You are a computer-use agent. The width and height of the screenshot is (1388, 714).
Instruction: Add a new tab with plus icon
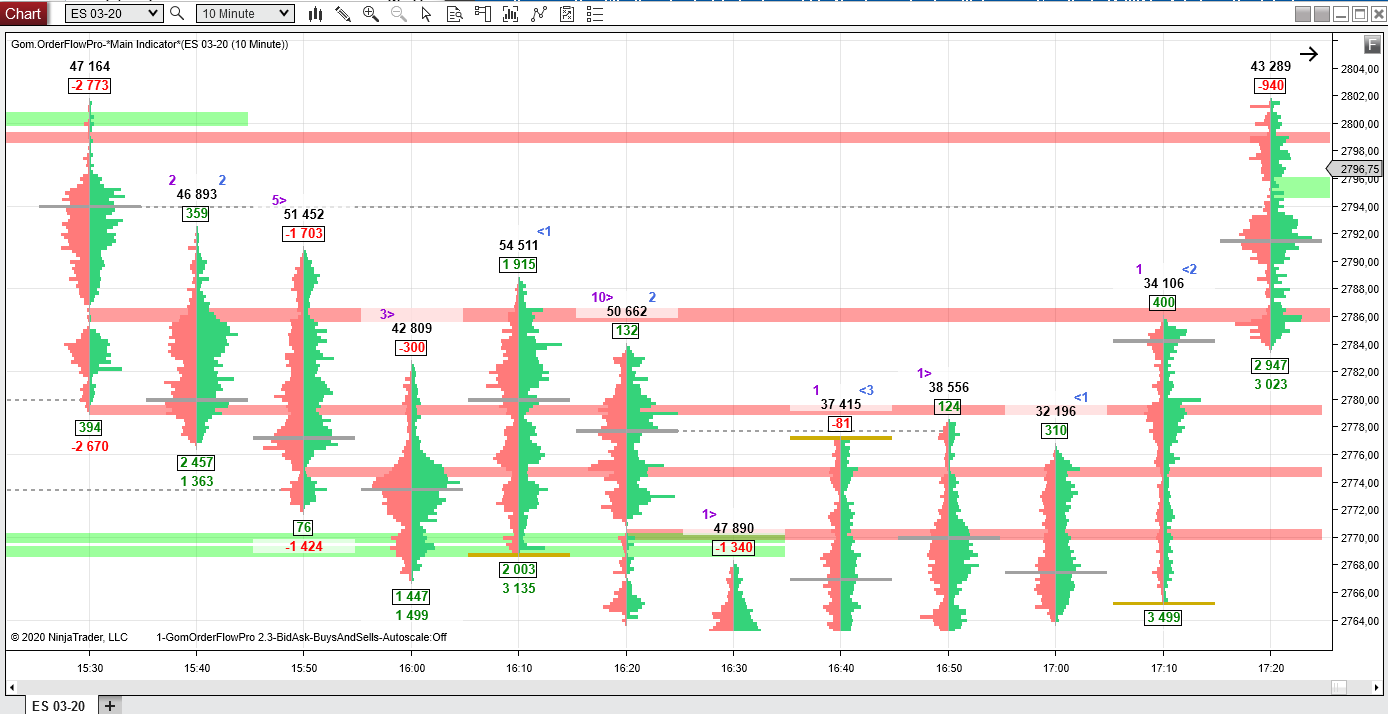pyautogui.click(x=110, y=705)
